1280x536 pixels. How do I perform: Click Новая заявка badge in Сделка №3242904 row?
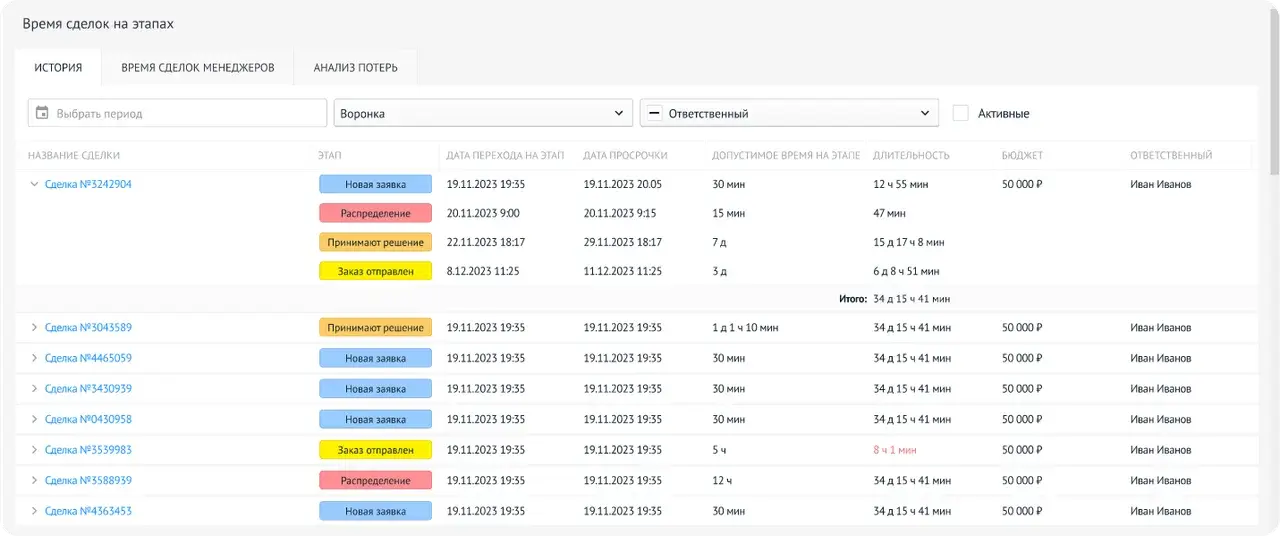pyautogui.click(x=375, y=184)
